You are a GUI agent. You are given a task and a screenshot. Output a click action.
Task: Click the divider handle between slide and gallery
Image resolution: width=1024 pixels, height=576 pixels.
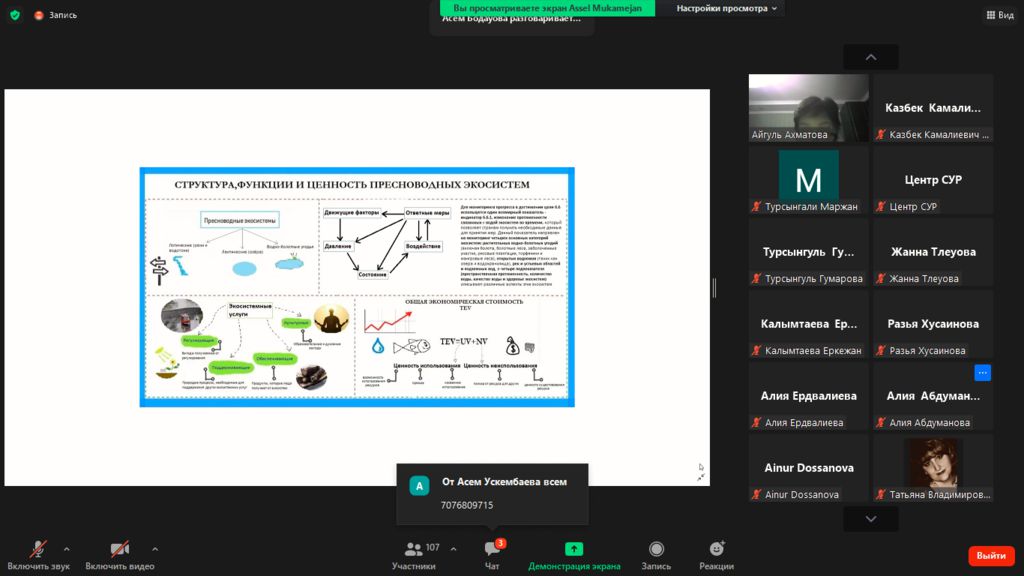point(714,288)
